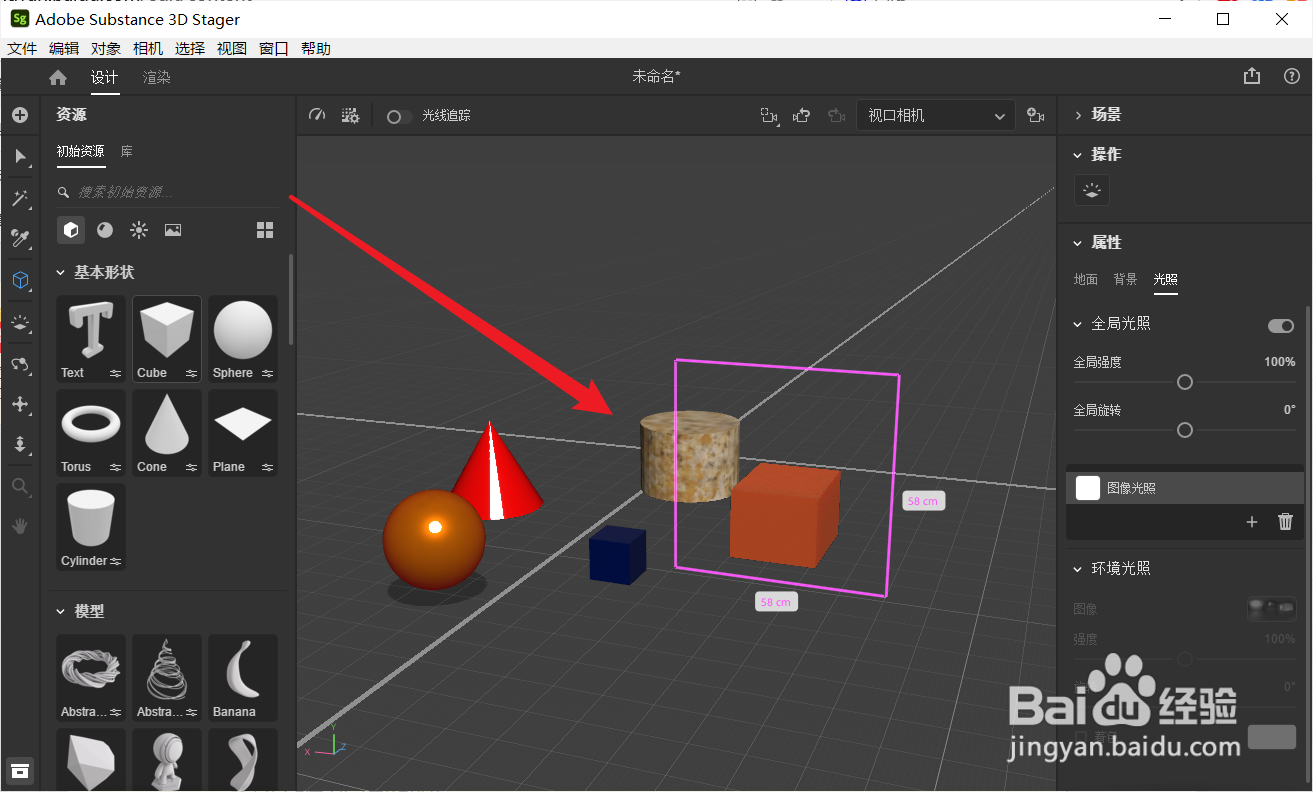Image resolution: width=1313 pixels, height=792 pixels.
Task: Delete the light with trash icon
Action: point(1286,522)
